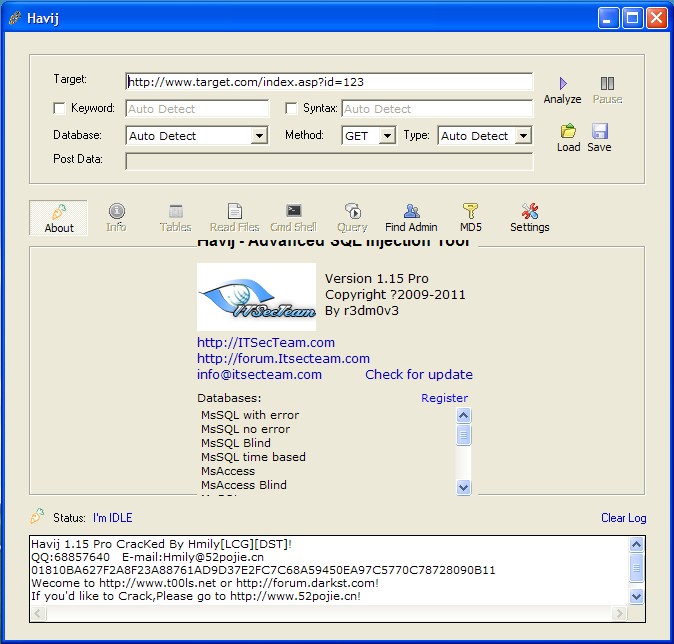The image size is (674, 644).
Task: Open the http://ITSecTeam.com link
Action: [266, 343]
